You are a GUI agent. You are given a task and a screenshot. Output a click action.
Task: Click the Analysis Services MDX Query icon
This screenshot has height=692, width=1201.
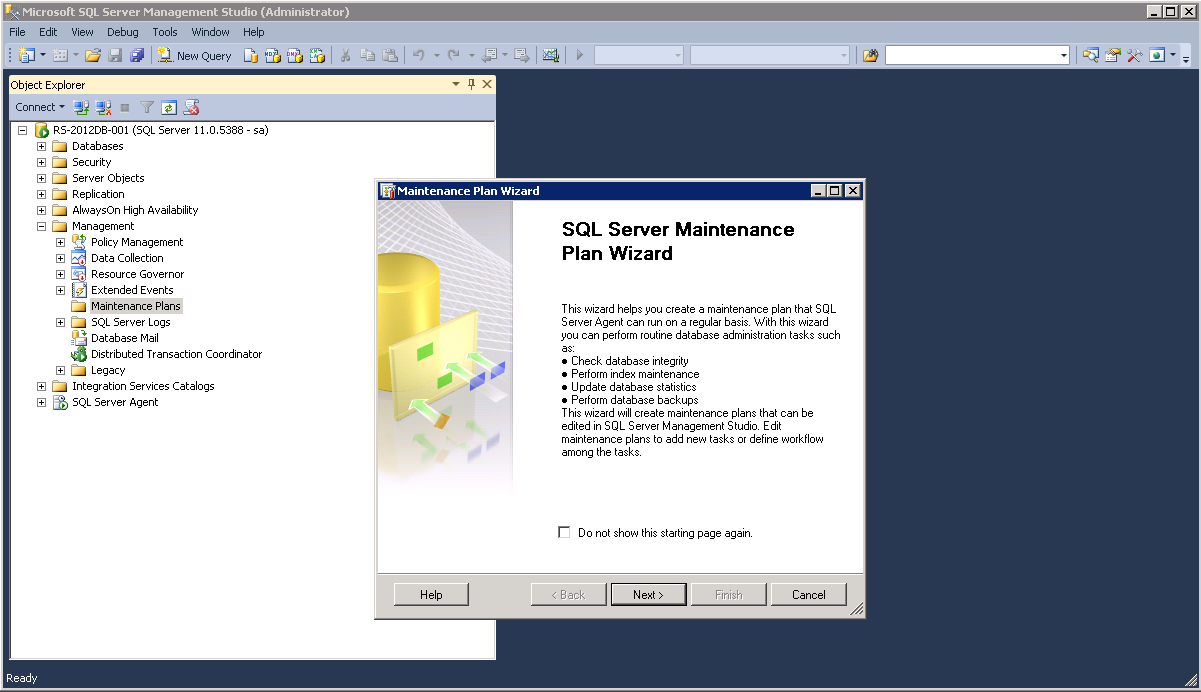click(x=273, y=56)
